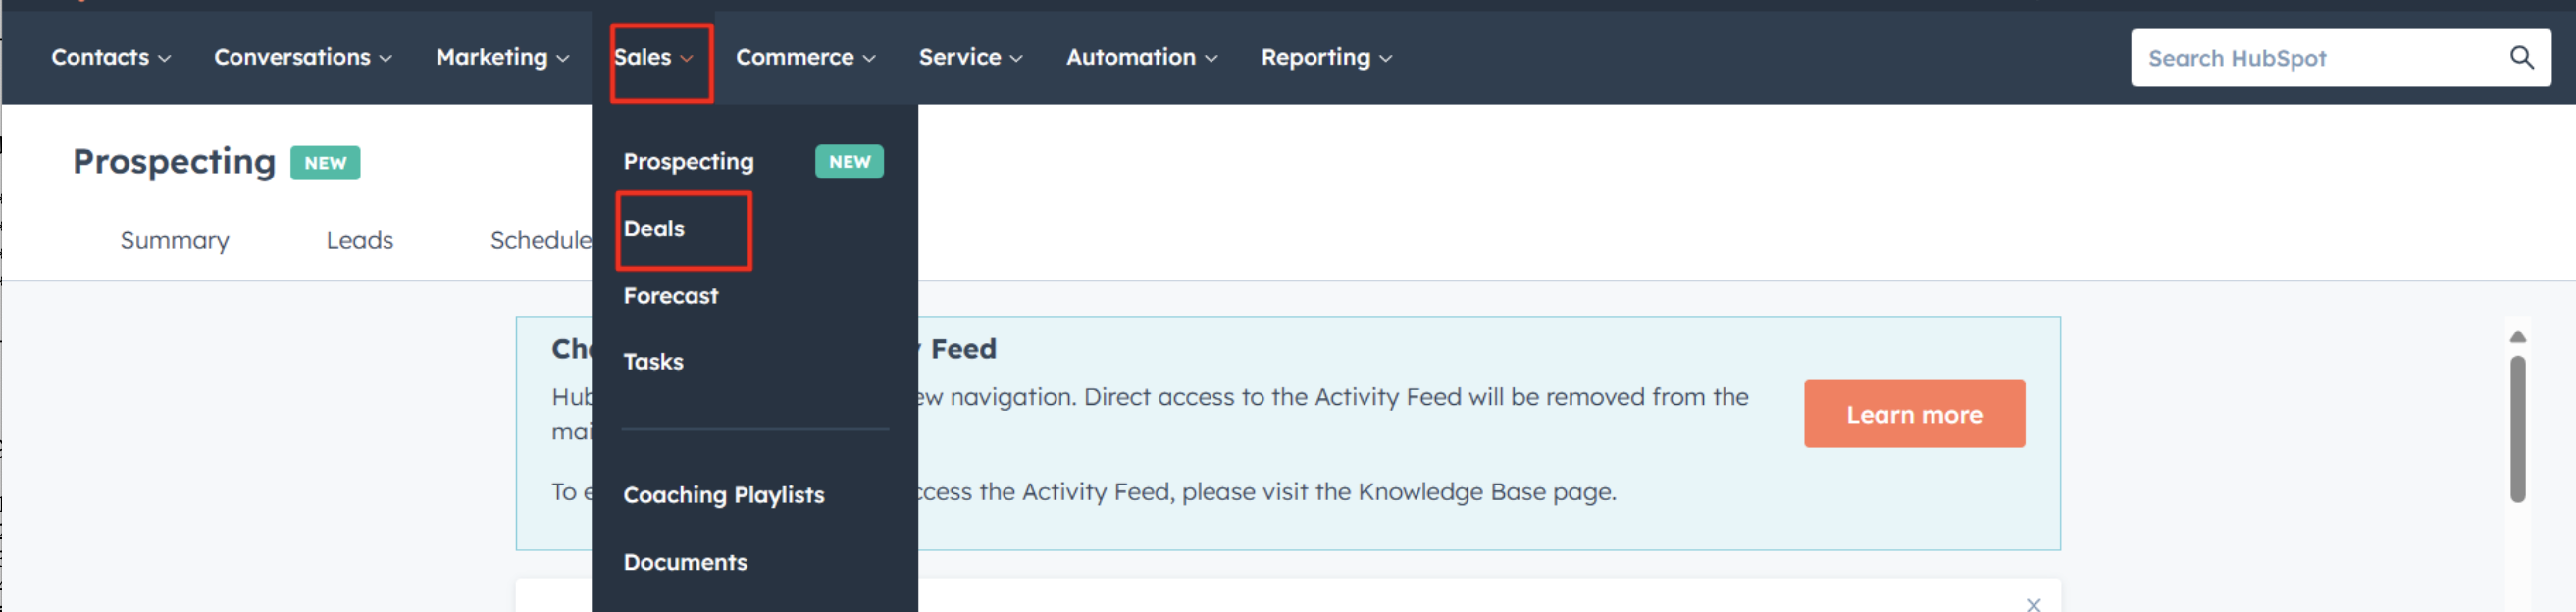Dismiss the card with the X icon
This screenshot has width=2576, height=612.
coord(2033,604)
